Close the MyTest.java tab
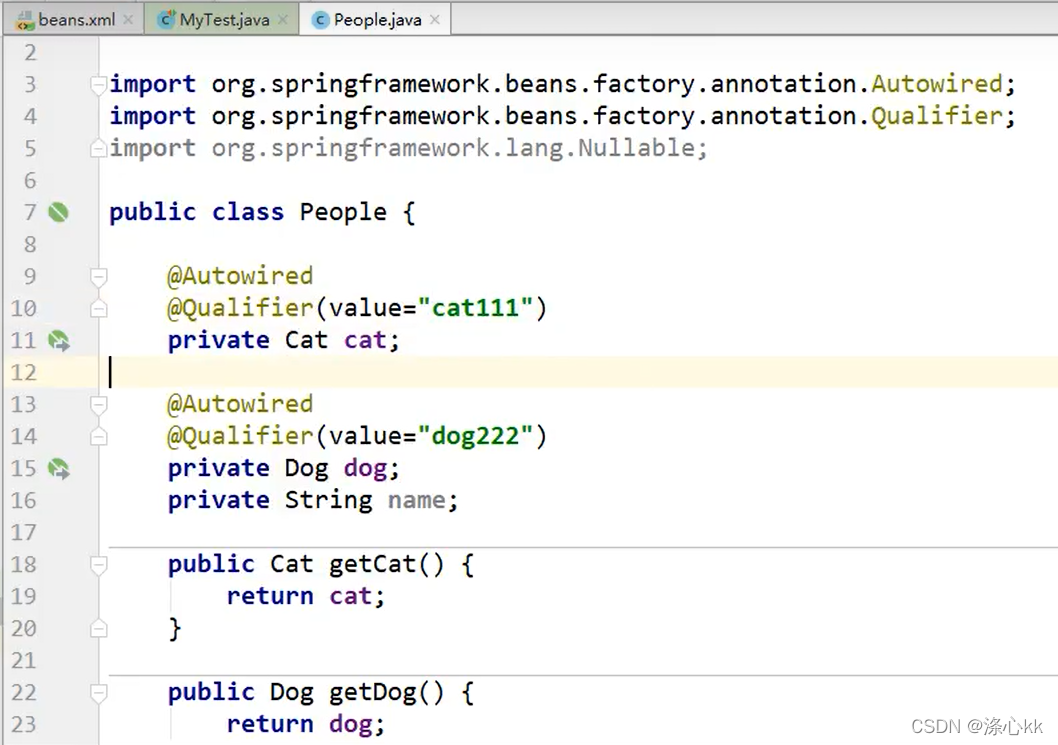This screenshot has height=745, width=1058. pyautogui.click(x=283, y=20)
